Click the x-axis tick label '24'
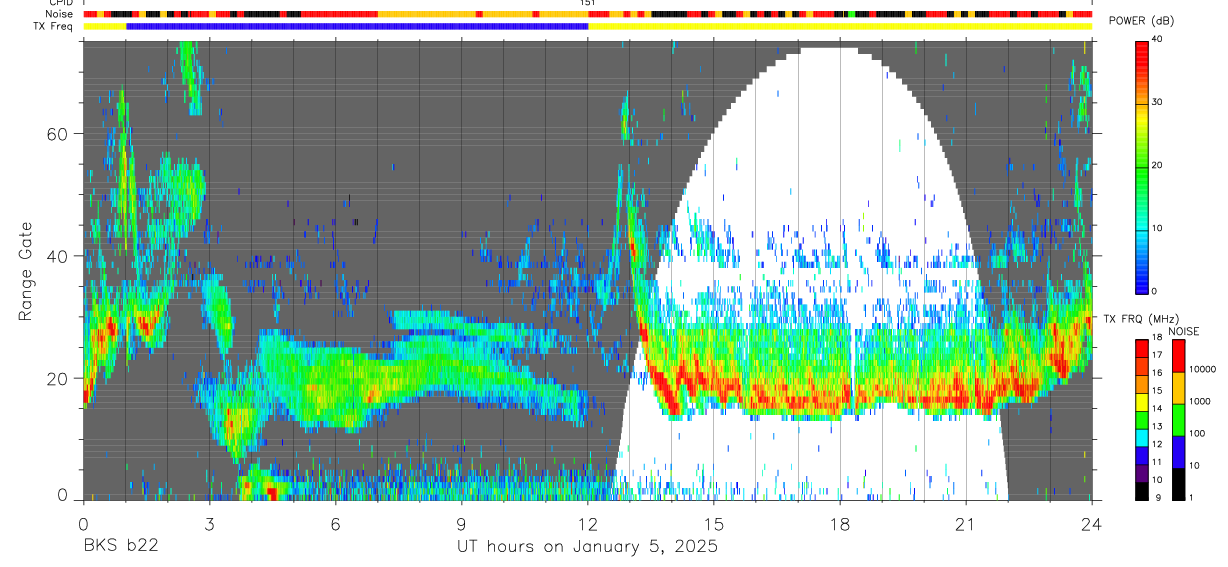Viewport: 1228px width, 567px height. [1092, 523]
